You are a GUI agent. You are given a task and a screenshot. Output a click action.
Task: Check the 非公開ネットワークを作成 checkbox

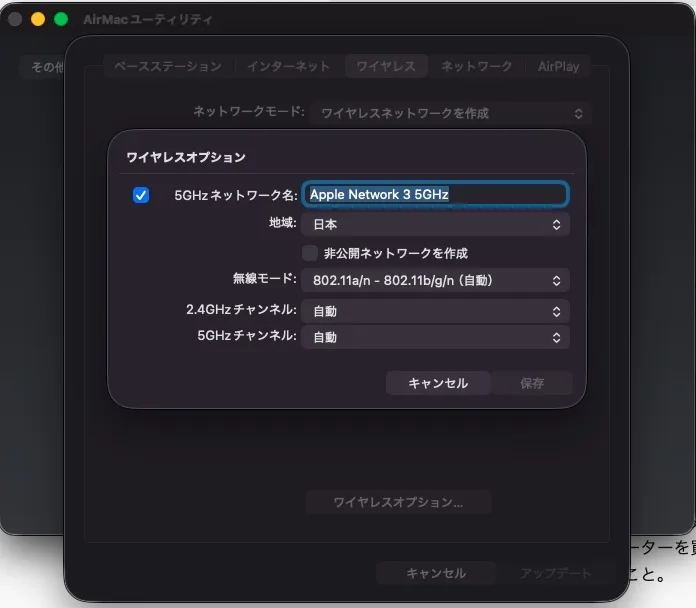click(x=310, y=253)
